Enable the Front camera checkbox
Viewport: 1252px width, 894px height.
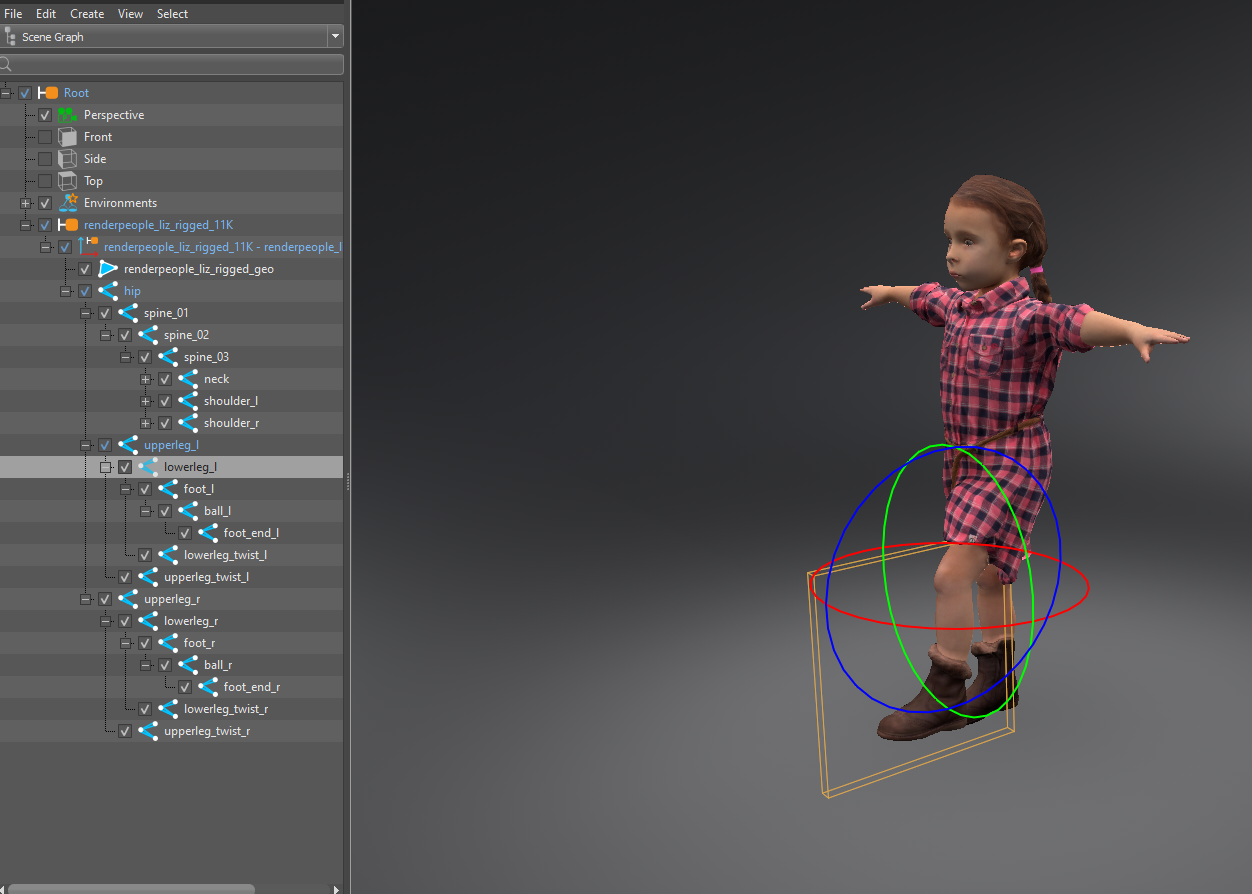45,136
